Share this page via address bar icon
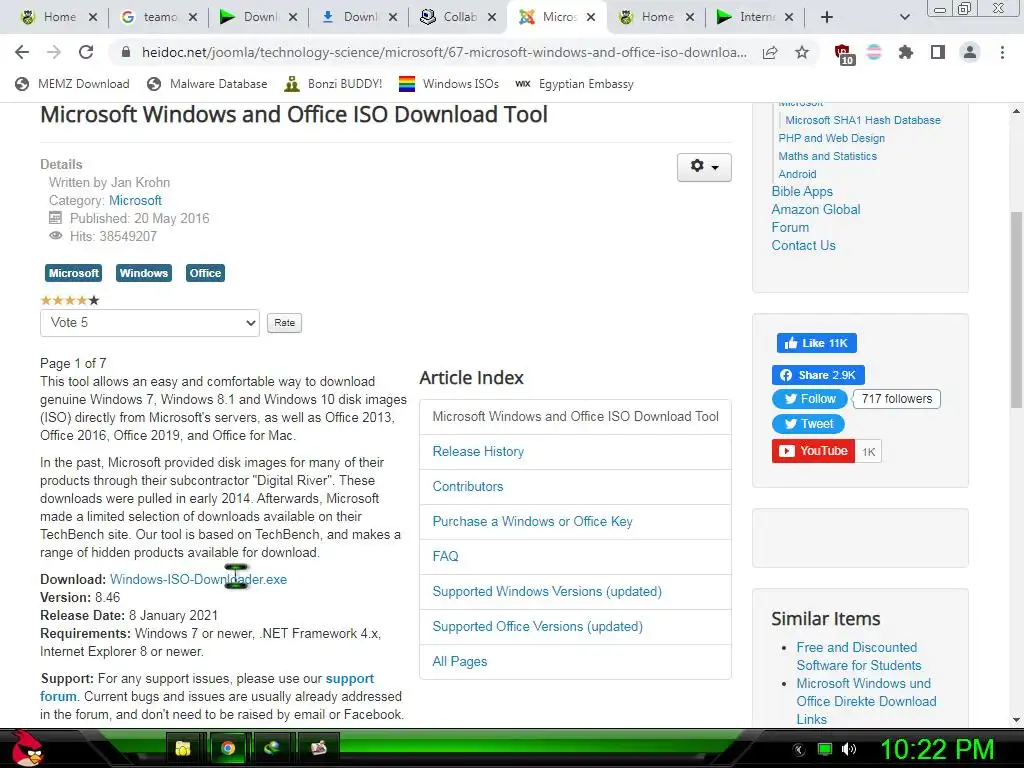Image resolution: width=1024 pixels, height=768 pixels. coord(770,52)
